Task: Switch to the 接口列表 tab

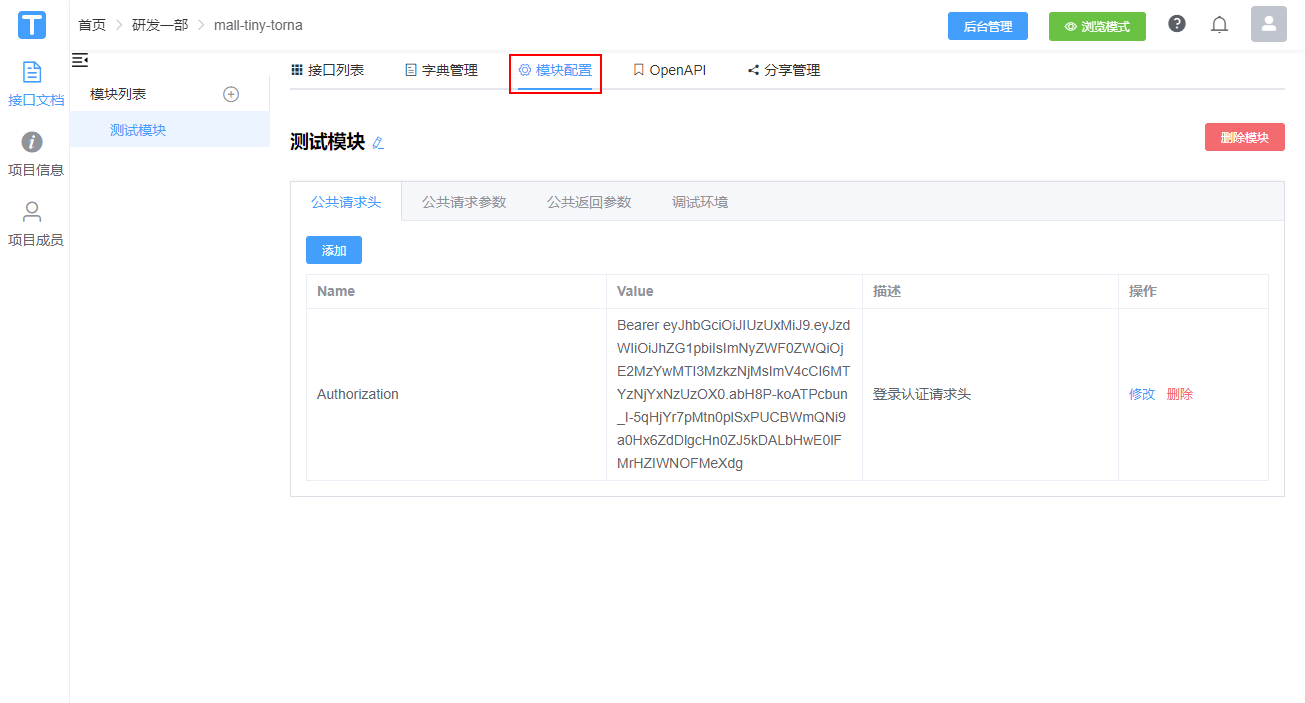Action: click(327, 70)
